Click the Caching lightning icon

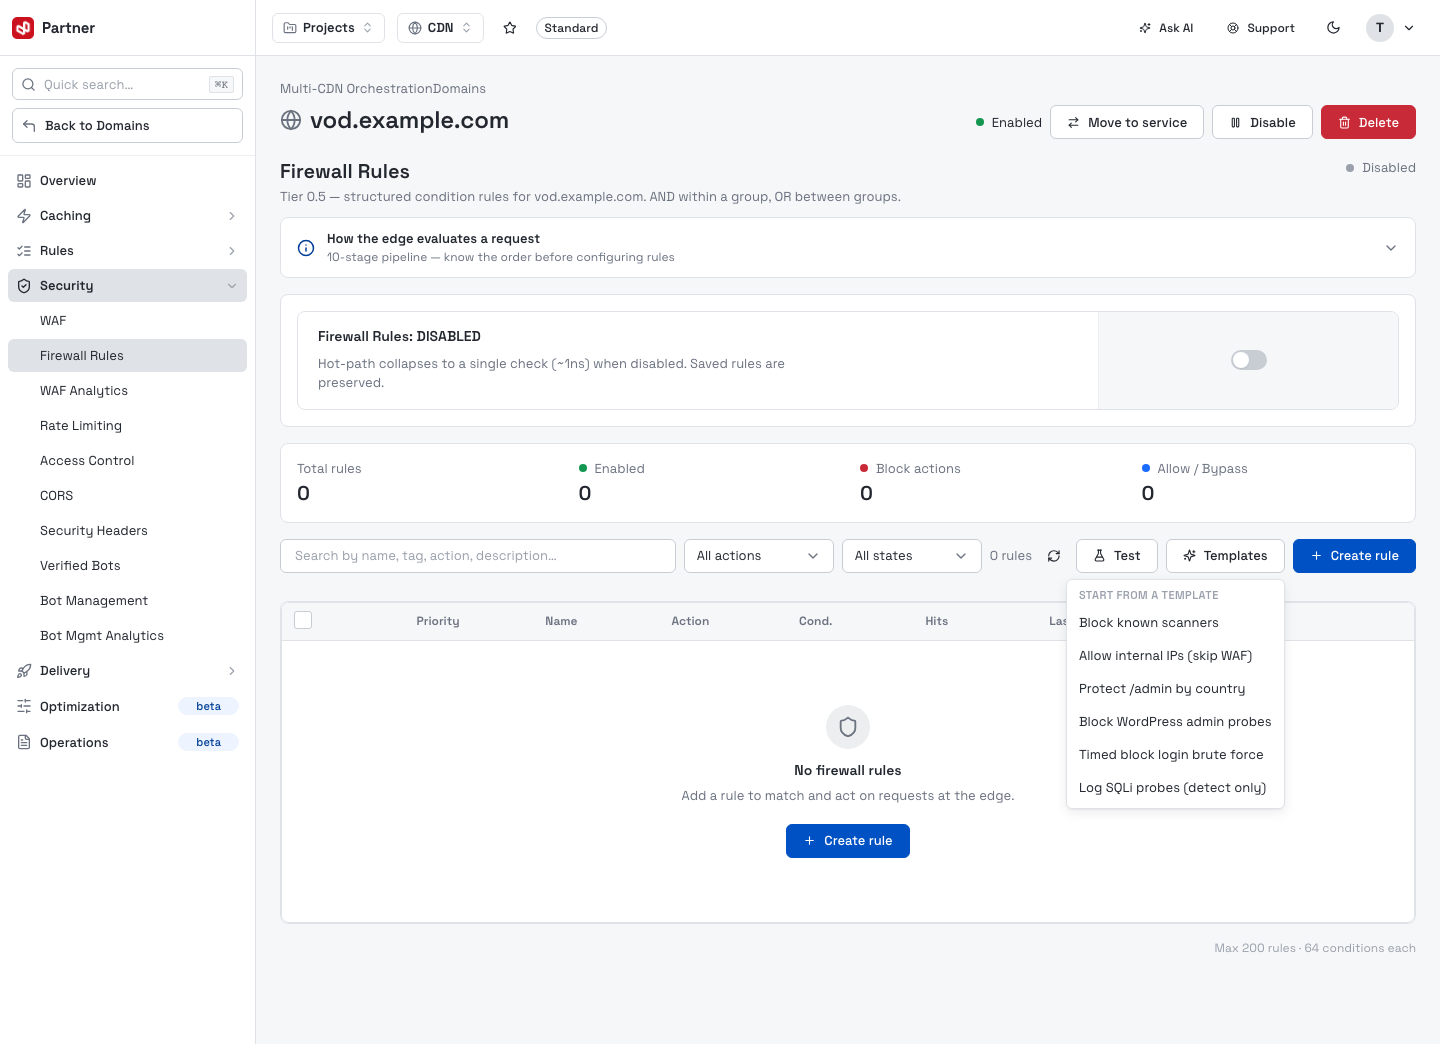point(24,216)
